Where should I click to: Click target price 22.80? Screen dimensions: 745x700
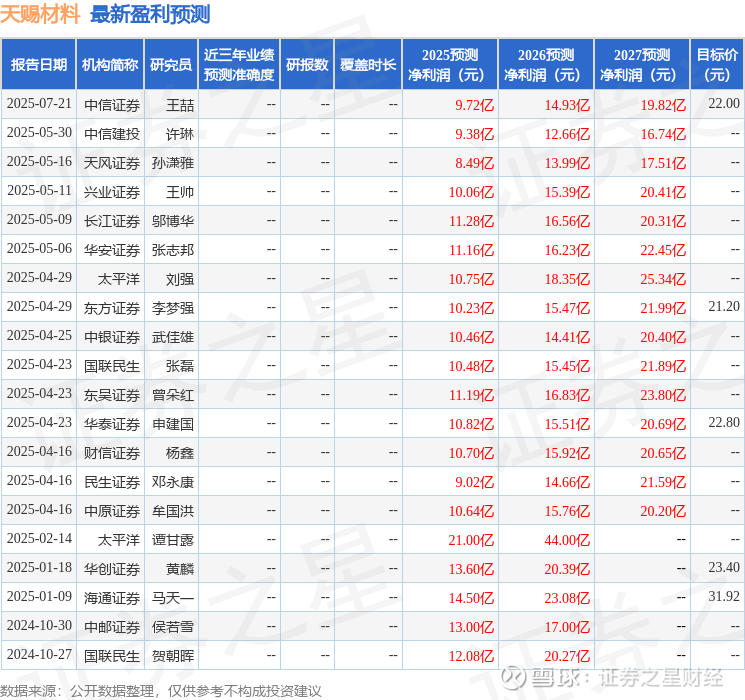tap(724, 422)
